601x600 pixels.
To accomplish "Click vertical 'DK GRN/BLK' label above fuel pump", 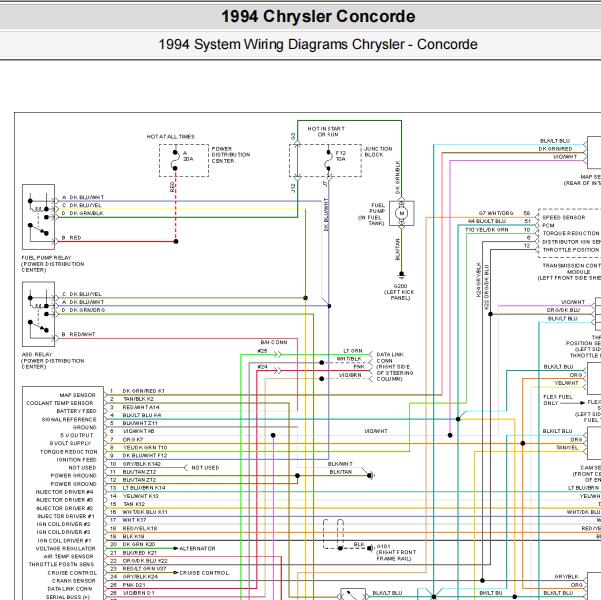I will tap(398, 177).
